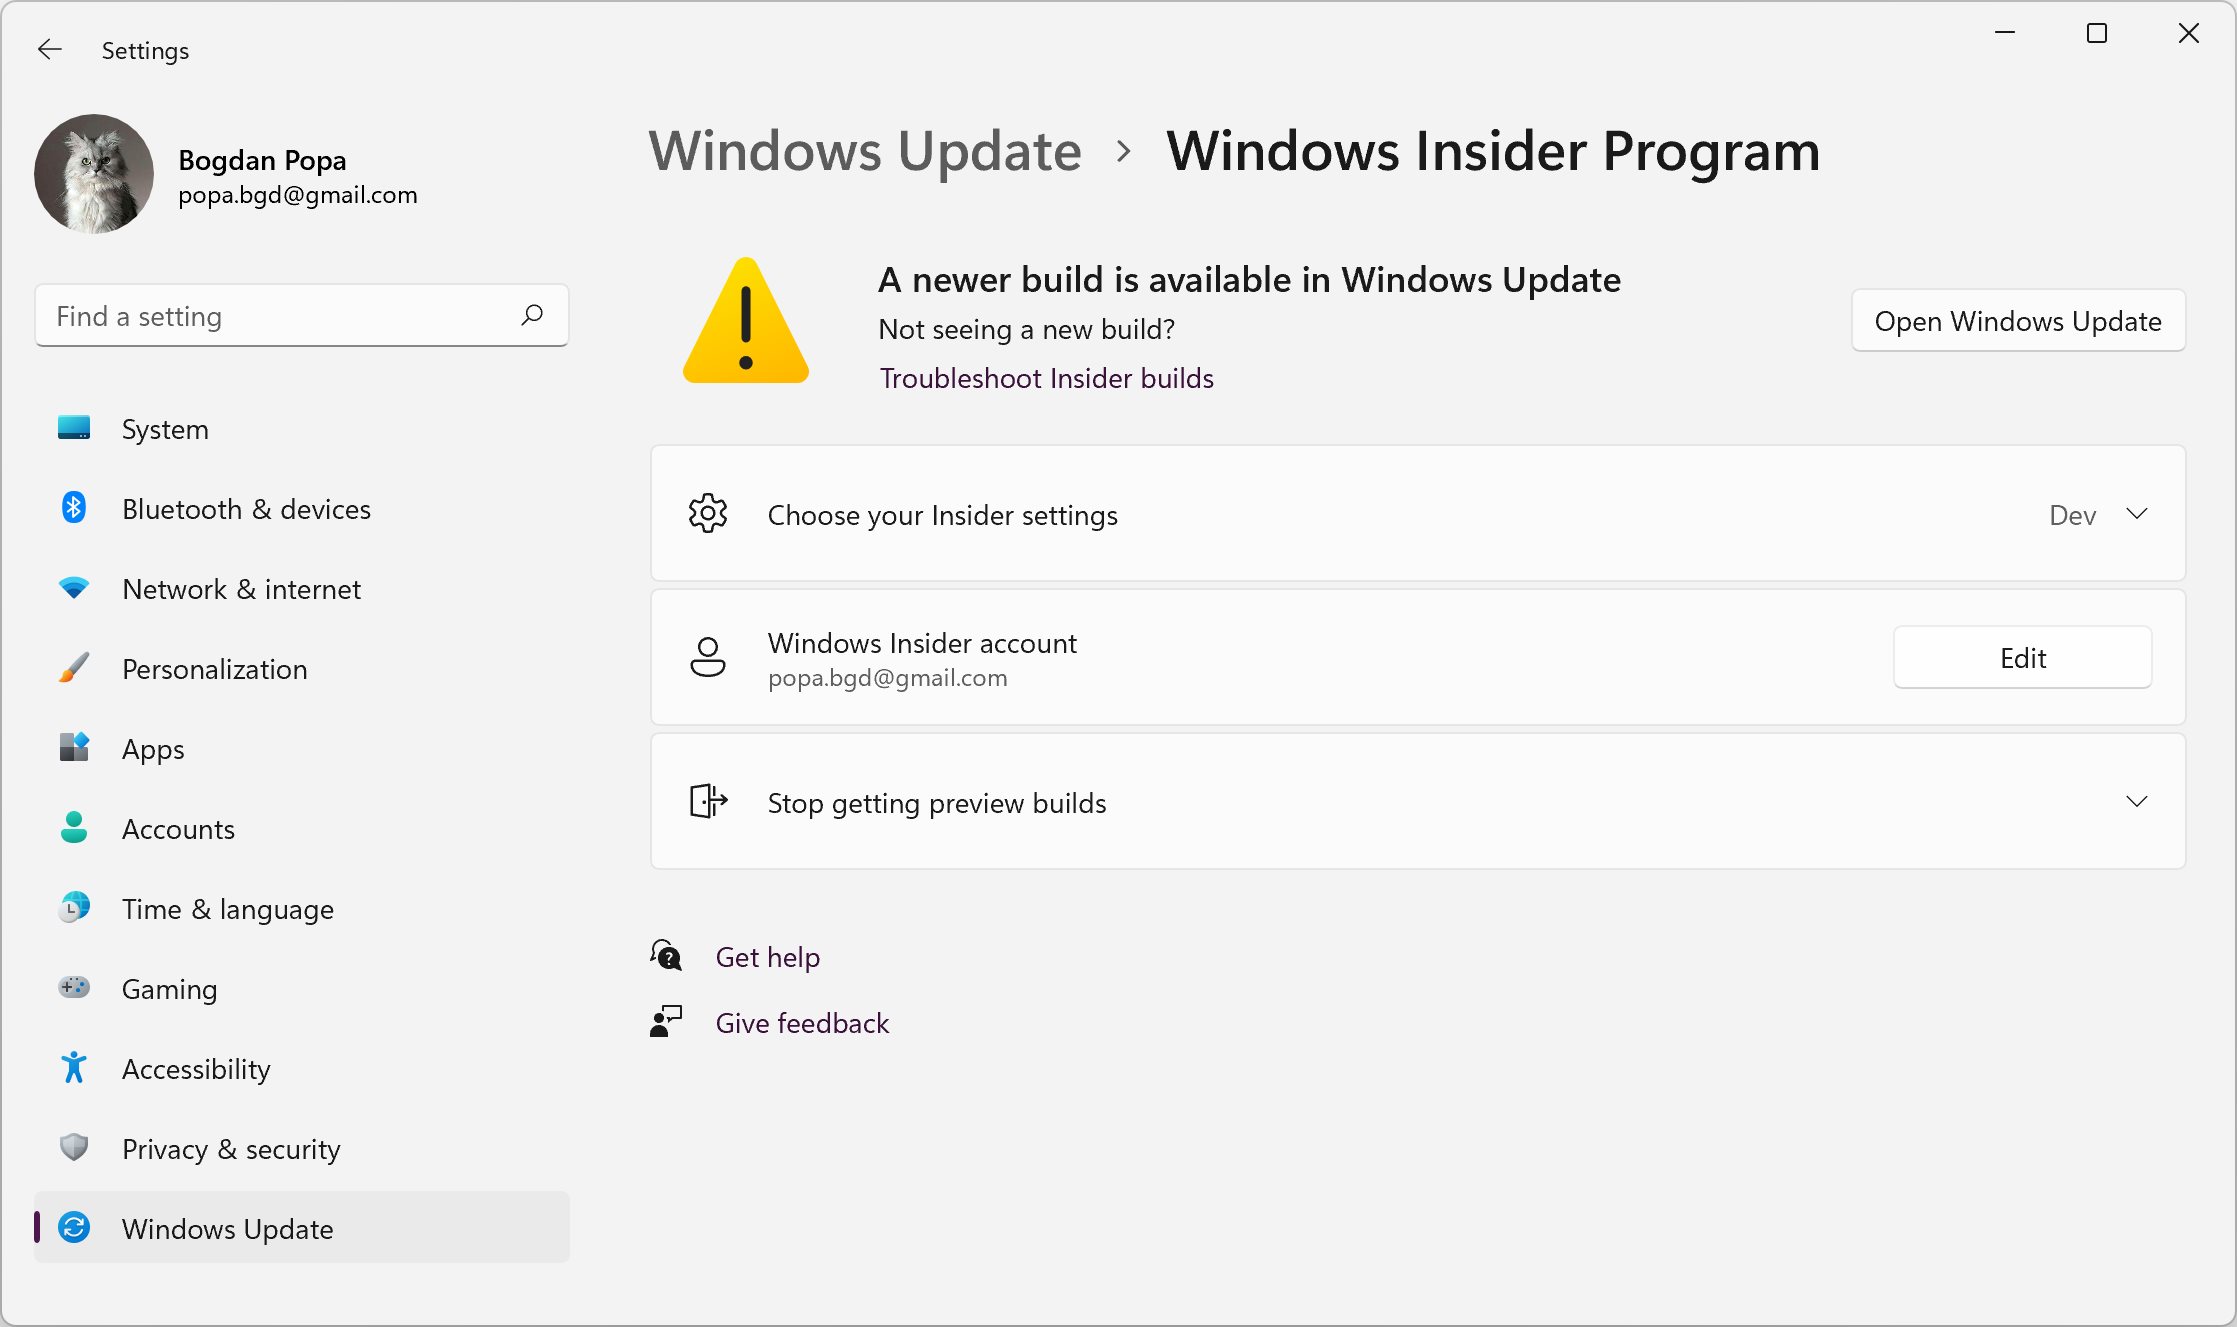Click the Network wifi icon
Viewport: 2237px width, 1327px height.
point(74,588)
